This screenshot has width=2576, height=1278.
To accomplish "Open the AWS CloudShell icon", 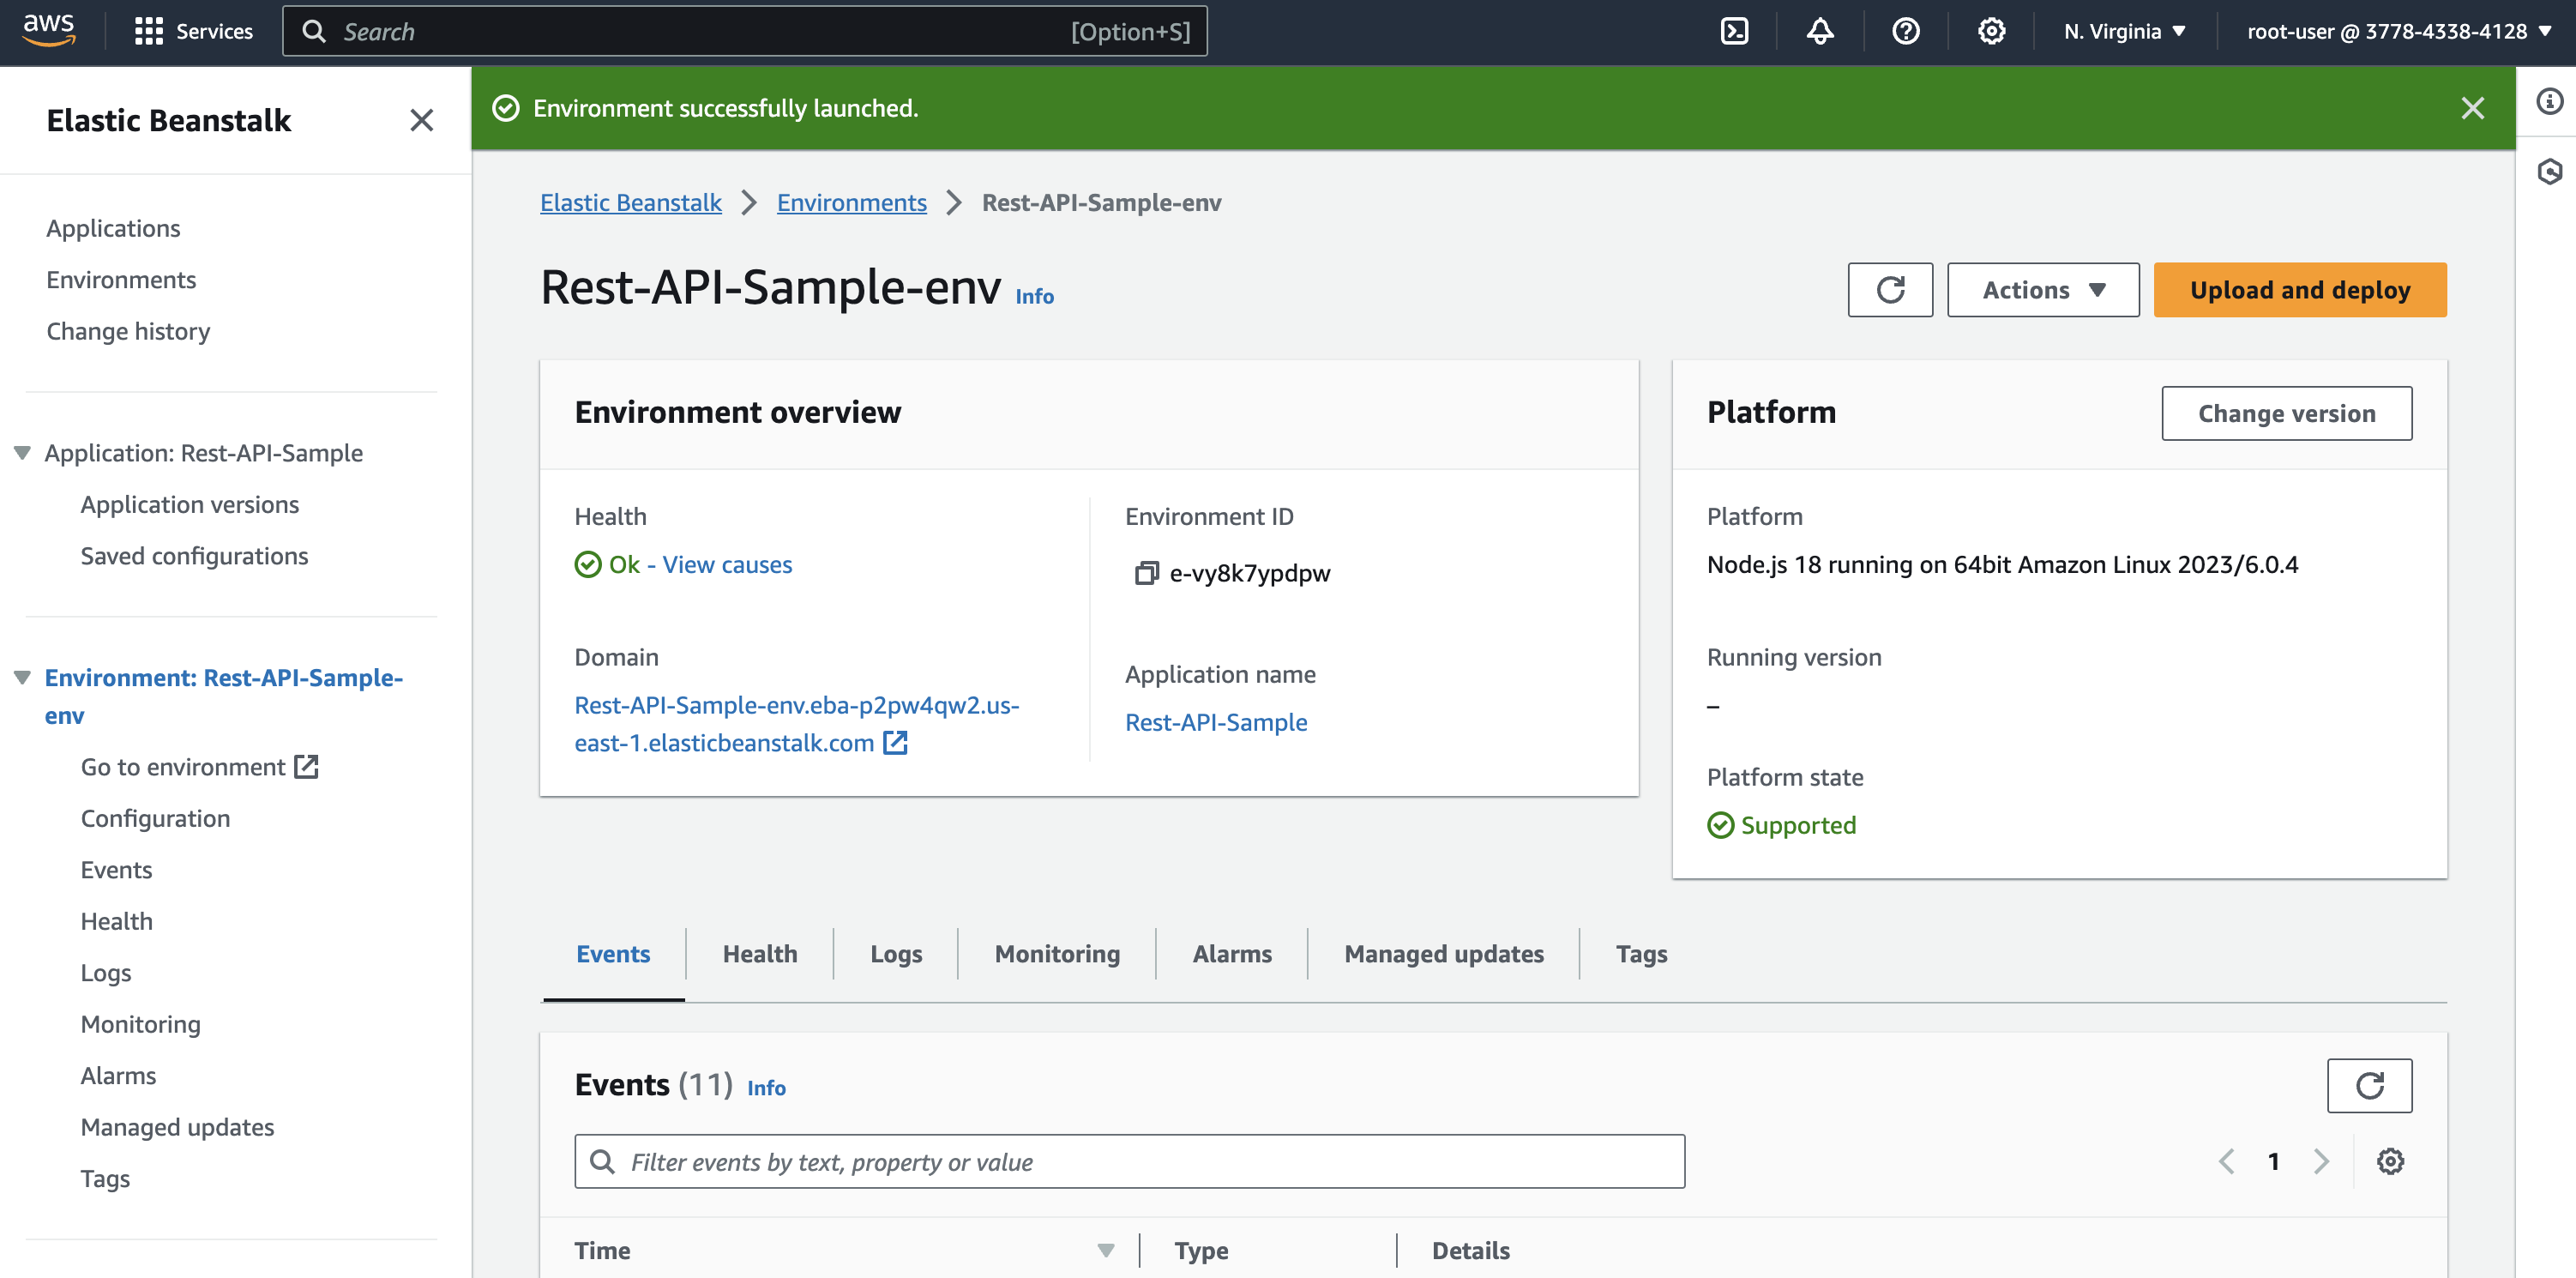I will [x=1734, y=32].
